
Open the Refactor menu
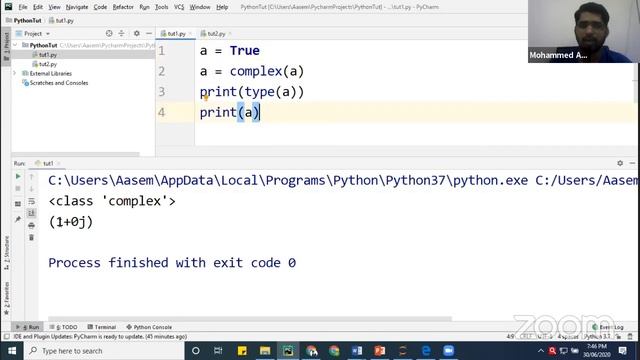[123, 7]
